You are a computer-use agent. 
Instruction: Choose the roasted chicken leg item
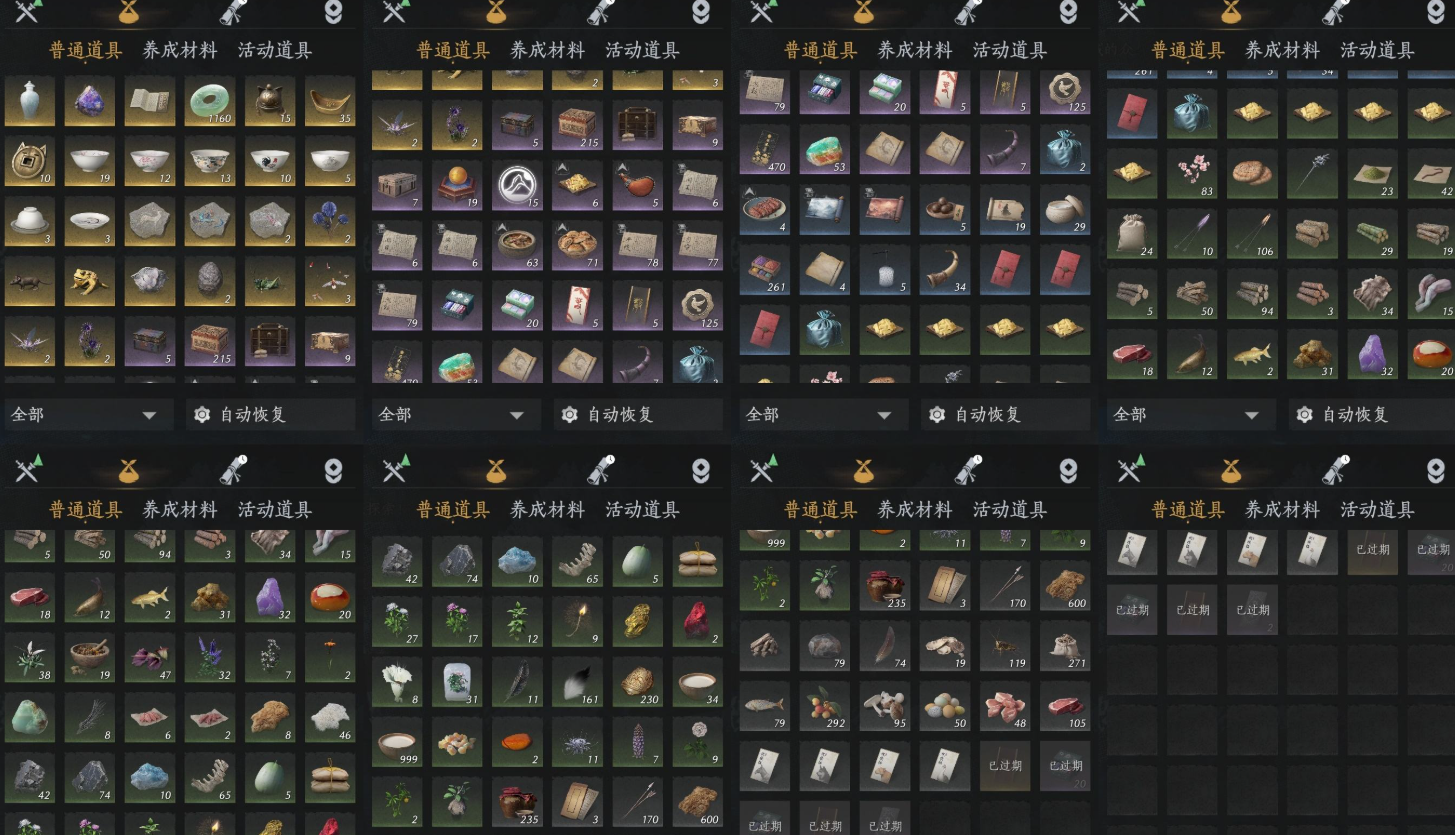[637, 186]
